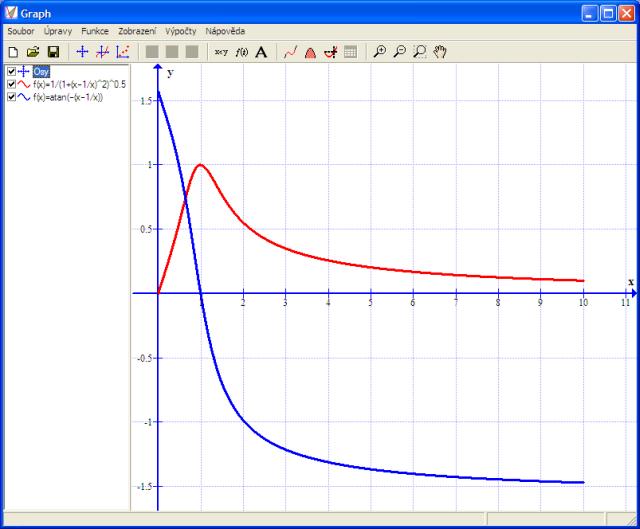Viewport: 640px width, 529px height.
Task: Select the Zoom in magnifier icon
Action: 379,51
